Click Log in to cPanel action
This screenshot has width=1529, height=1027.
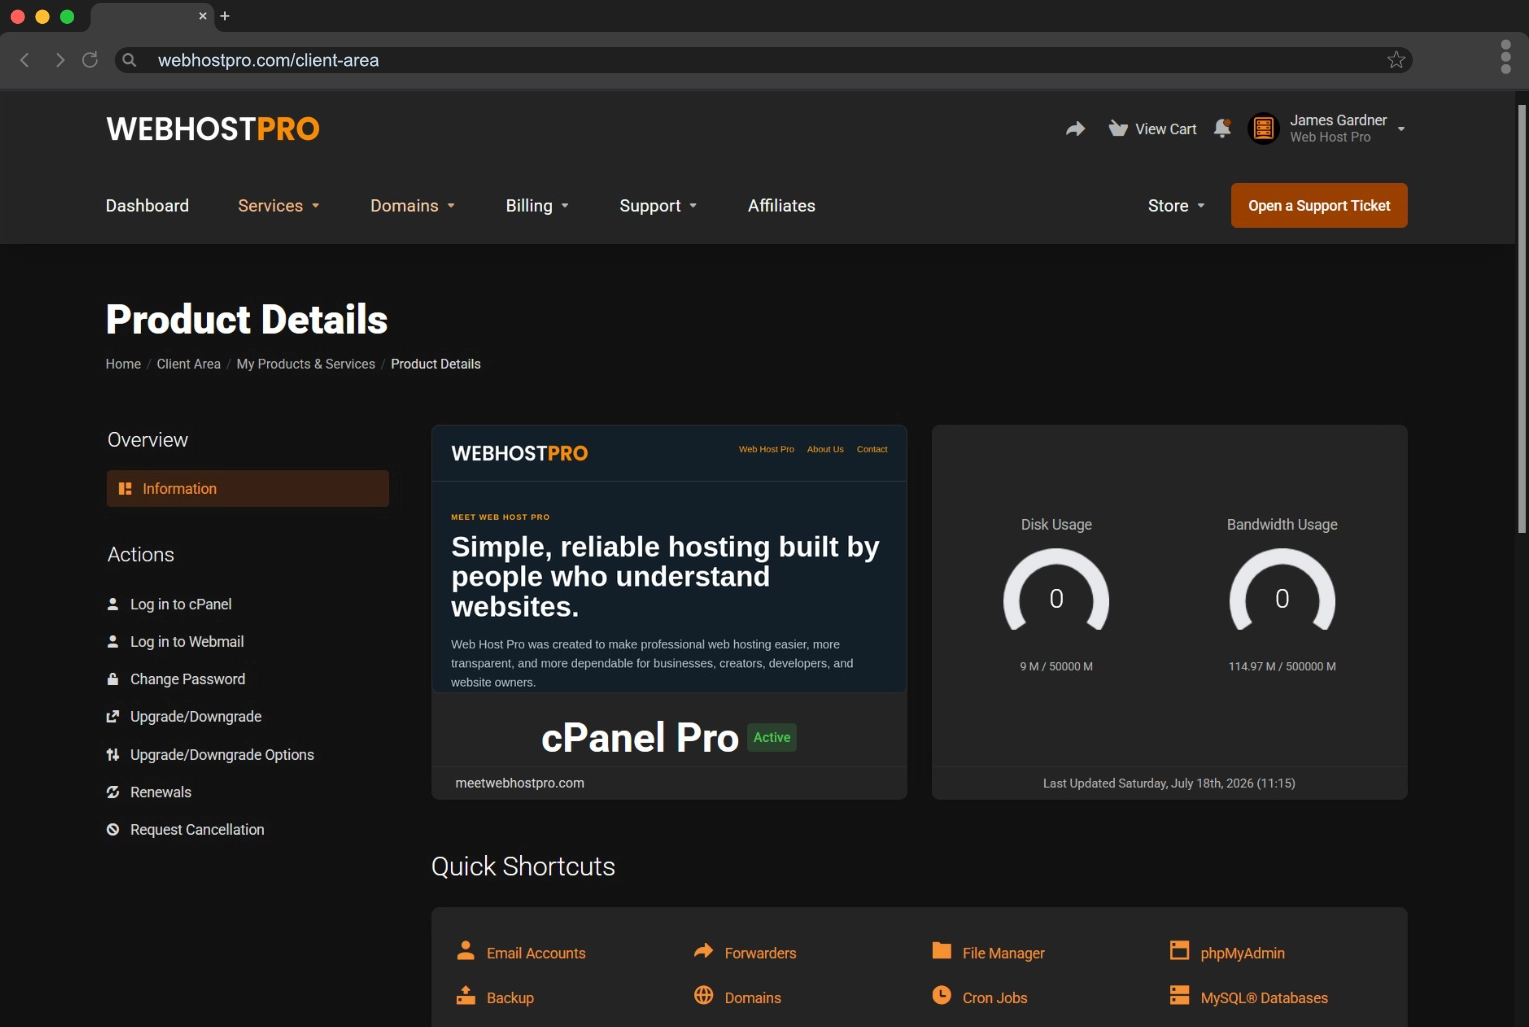click(x=181, y=604)
